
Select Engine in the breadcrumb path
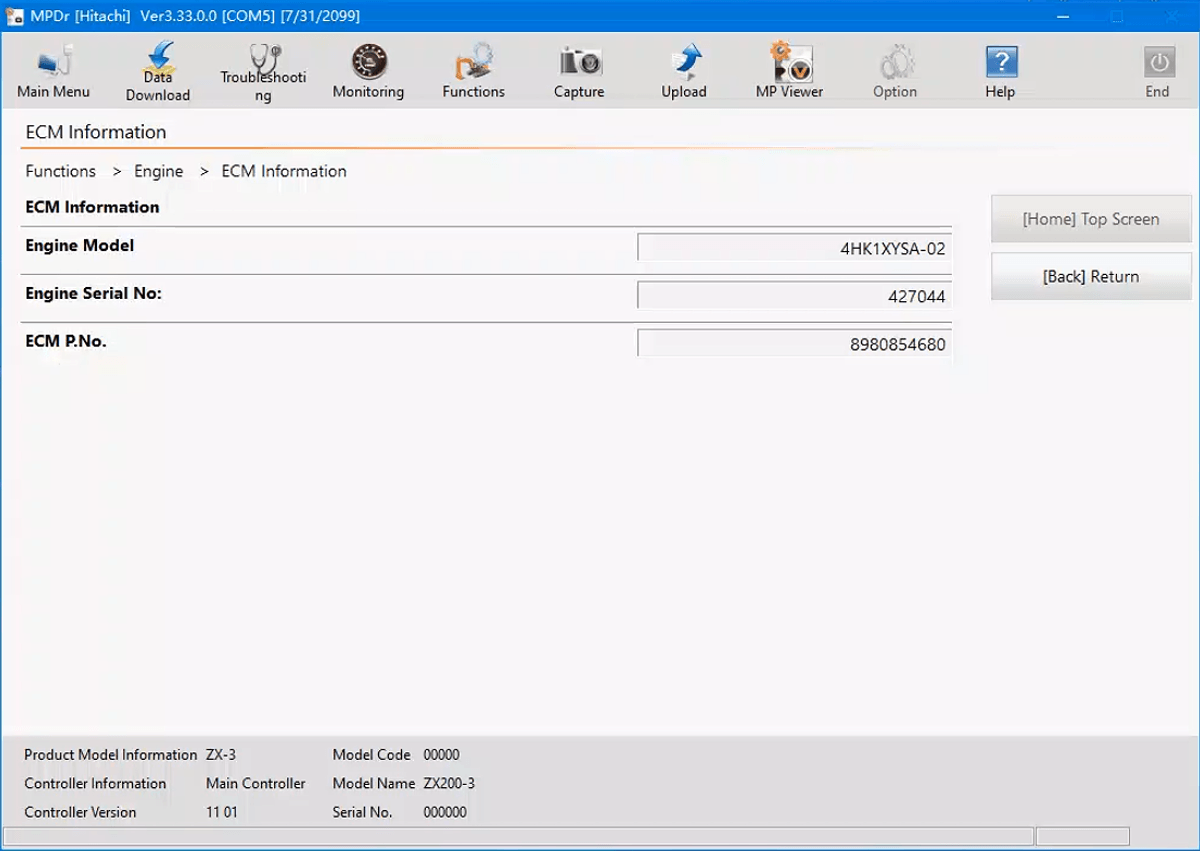click(159, 171)
